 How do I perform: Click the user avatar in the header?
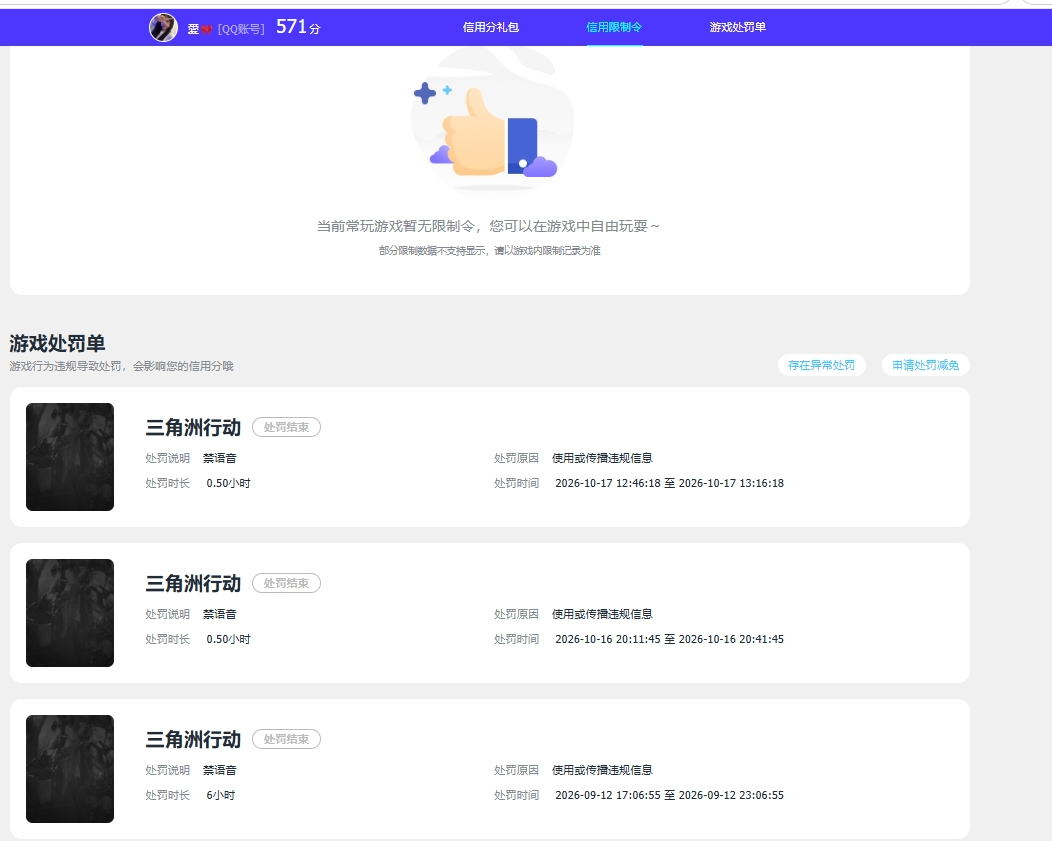(x=163, y=27)
